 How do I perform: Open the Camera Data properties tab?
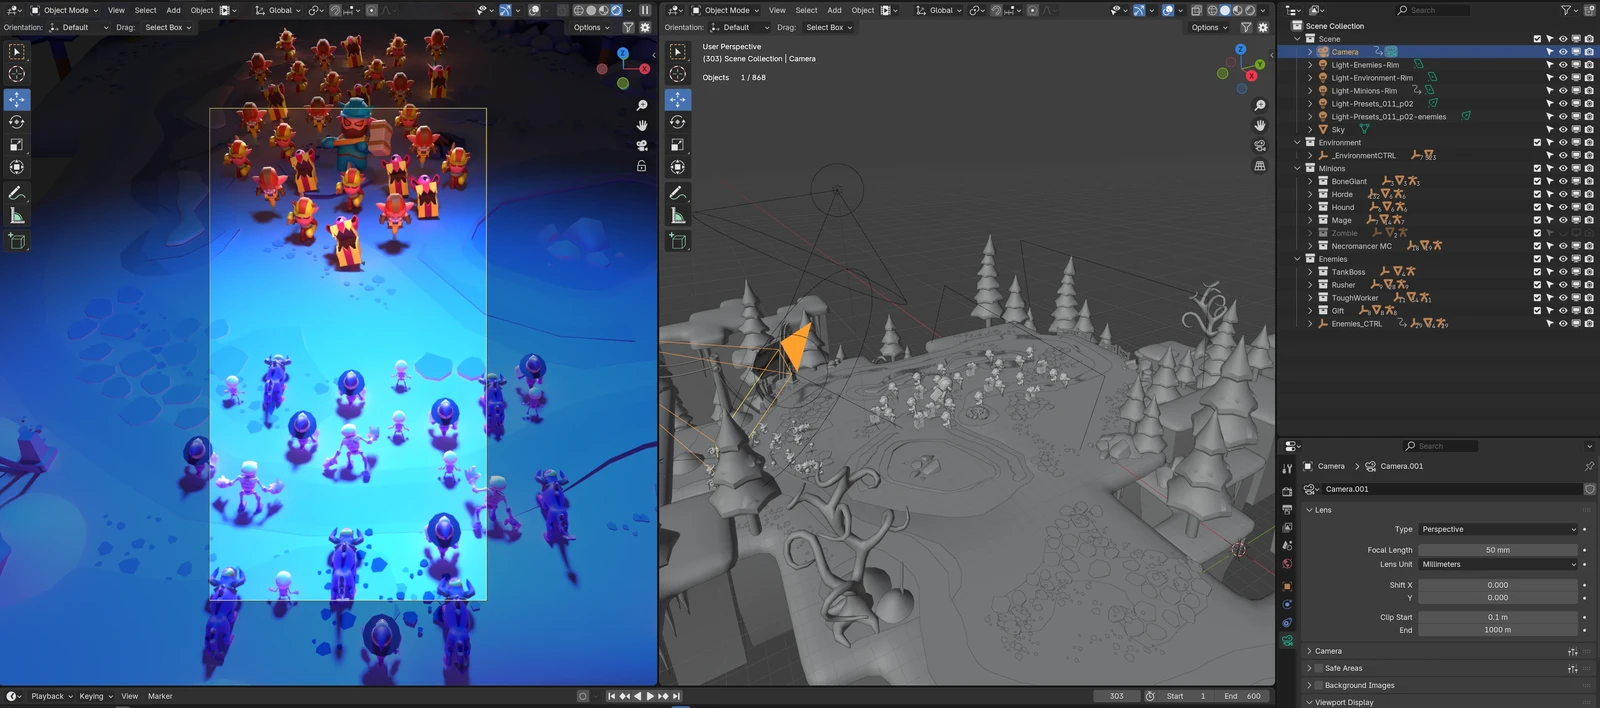click(1287, 641)
